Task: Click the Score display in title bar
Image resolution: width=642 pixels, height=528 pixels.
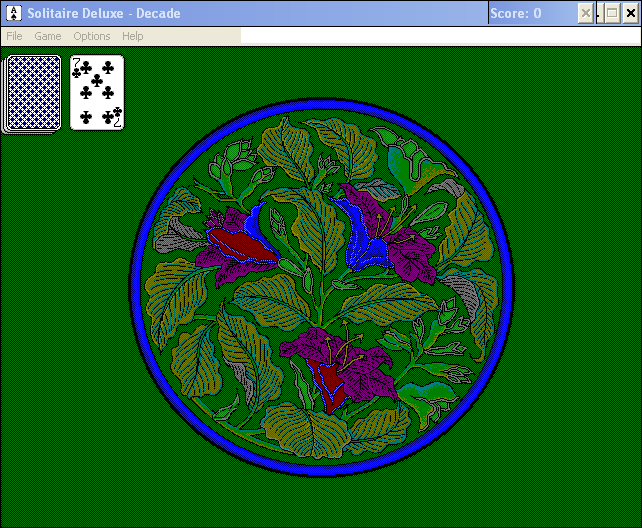Action: click(x=516, y=13)
